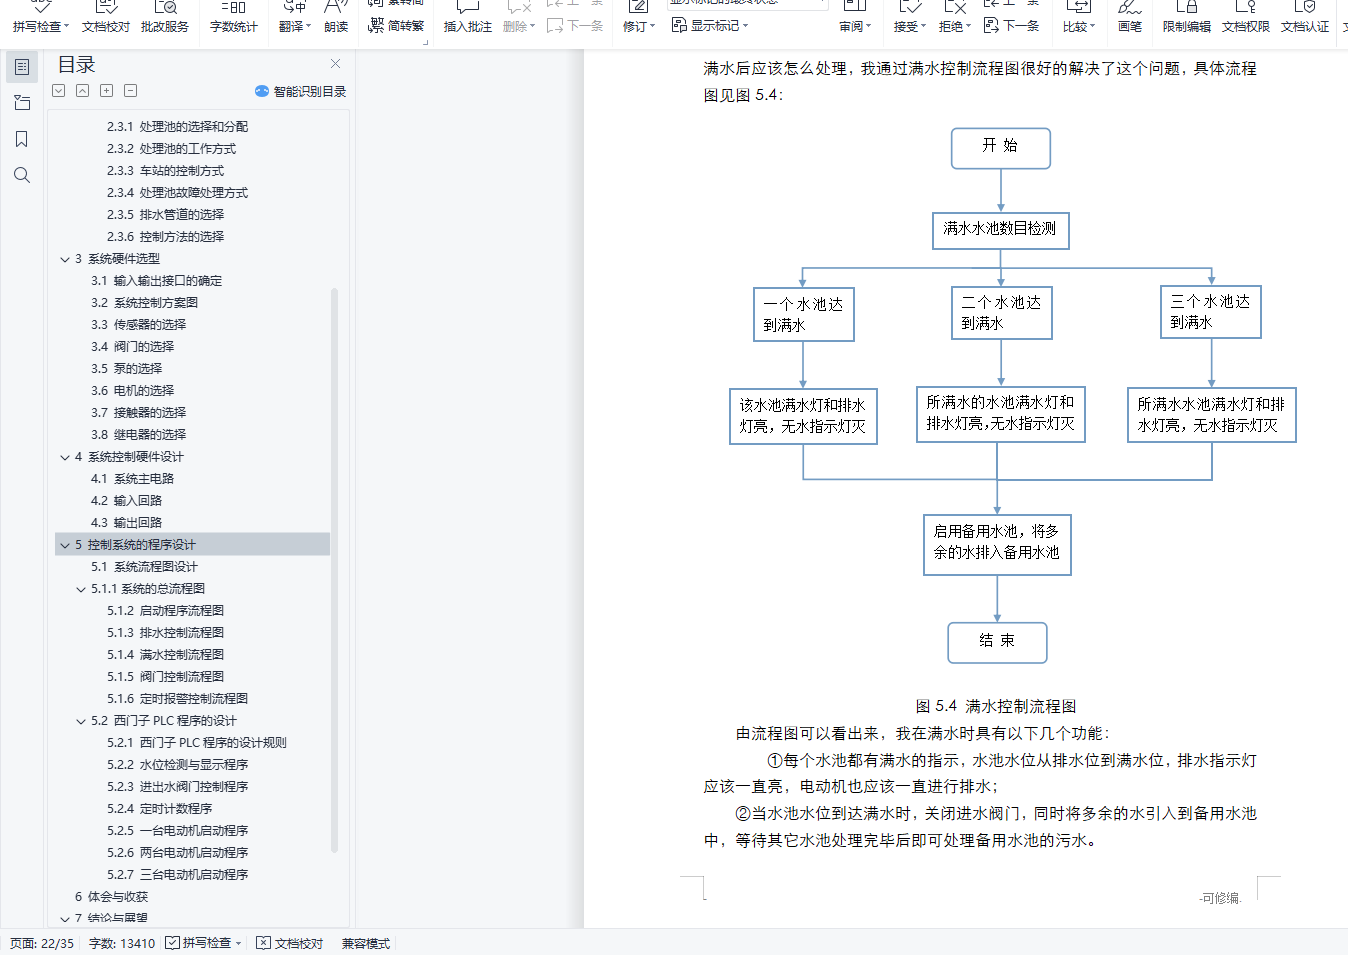
Task: Convert text with 简转繁
Action: pos(396,26)
